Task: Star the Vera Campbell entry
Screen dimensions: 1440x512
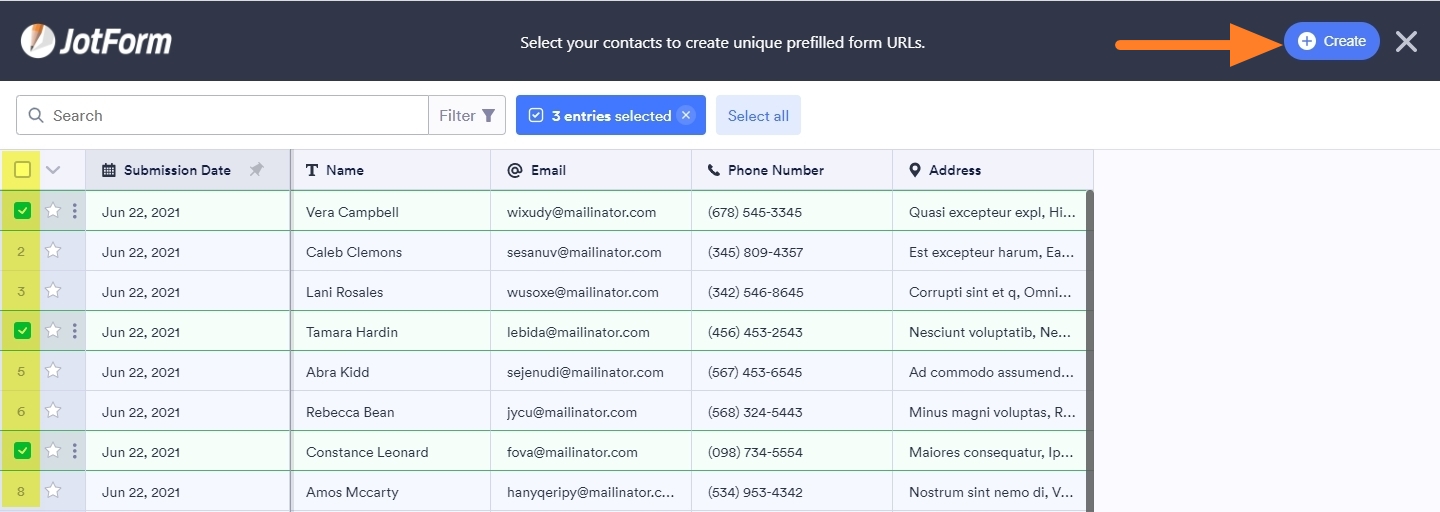Action: 53,211
